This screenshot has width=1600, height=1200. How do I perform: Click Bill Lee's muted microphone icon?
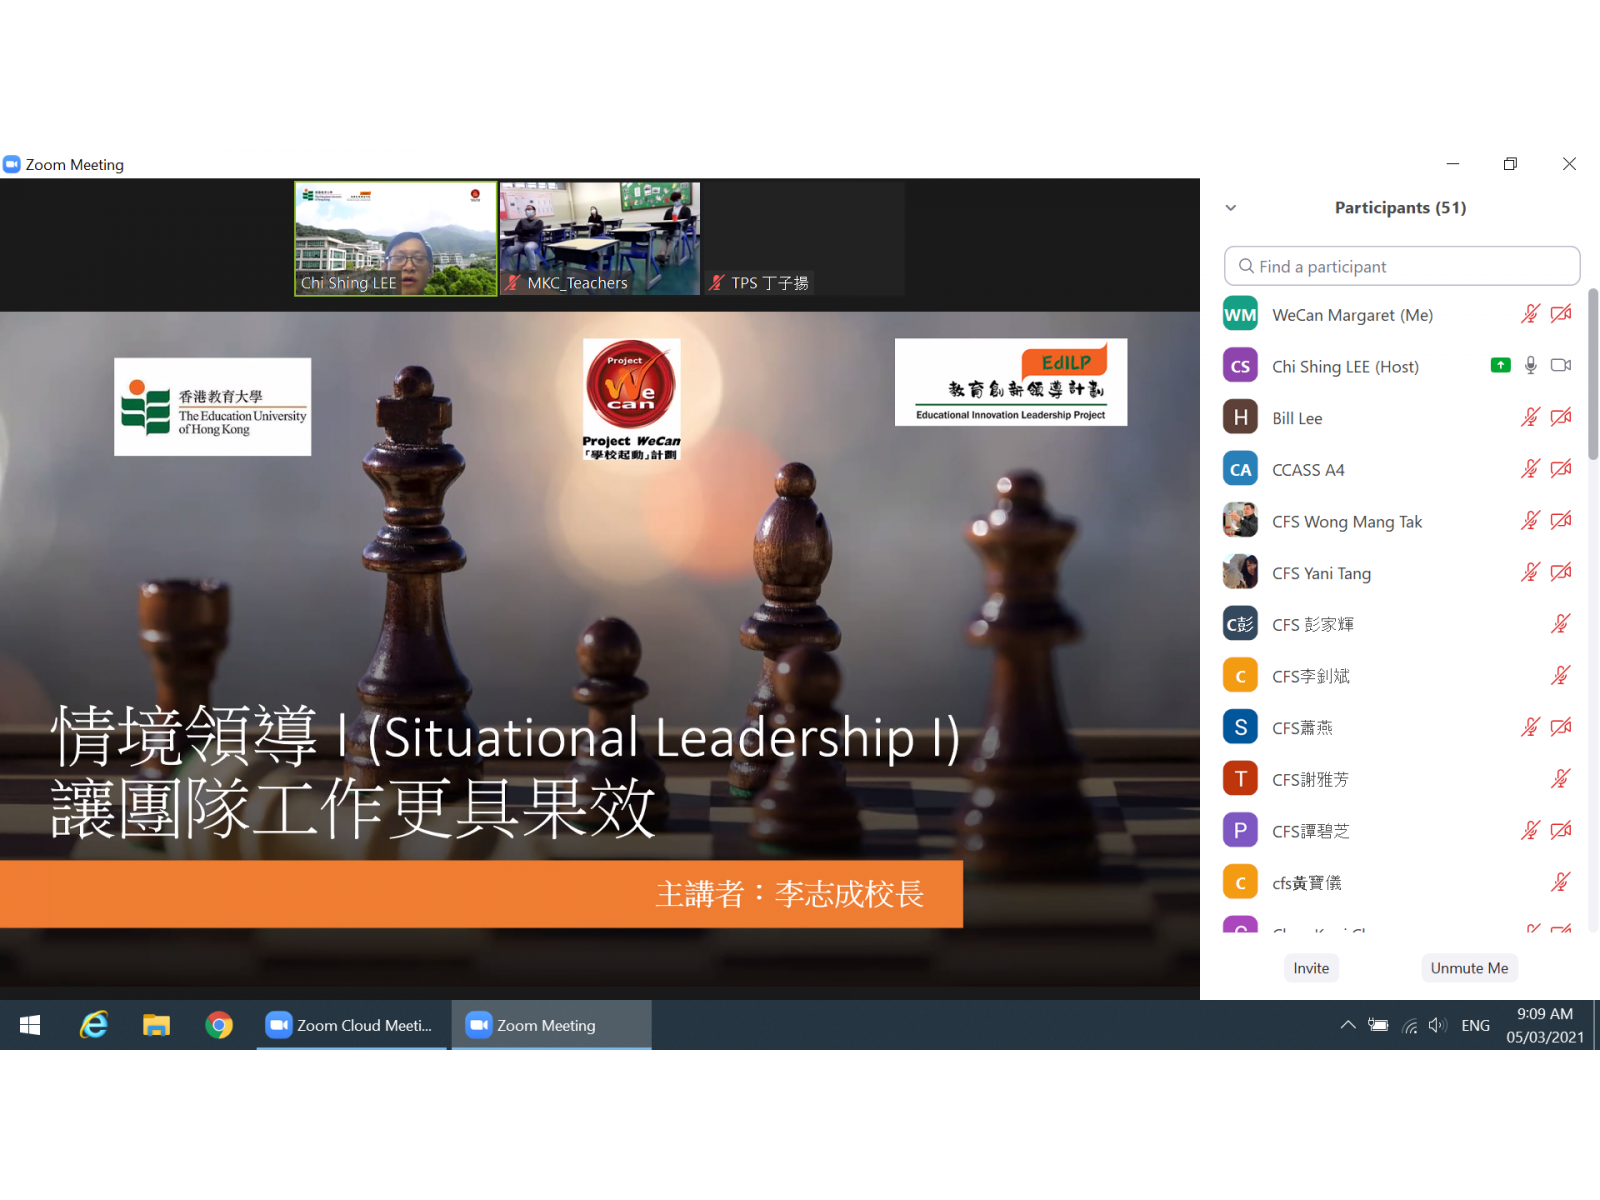coord(1530,418)
